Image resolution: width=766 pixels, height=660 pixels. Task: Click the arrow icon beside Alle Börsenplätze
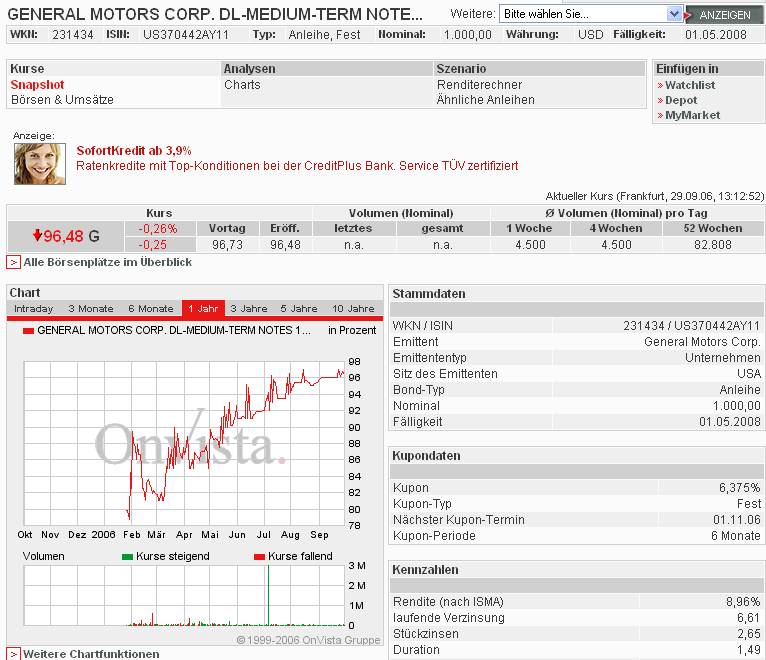click(14, 262)
